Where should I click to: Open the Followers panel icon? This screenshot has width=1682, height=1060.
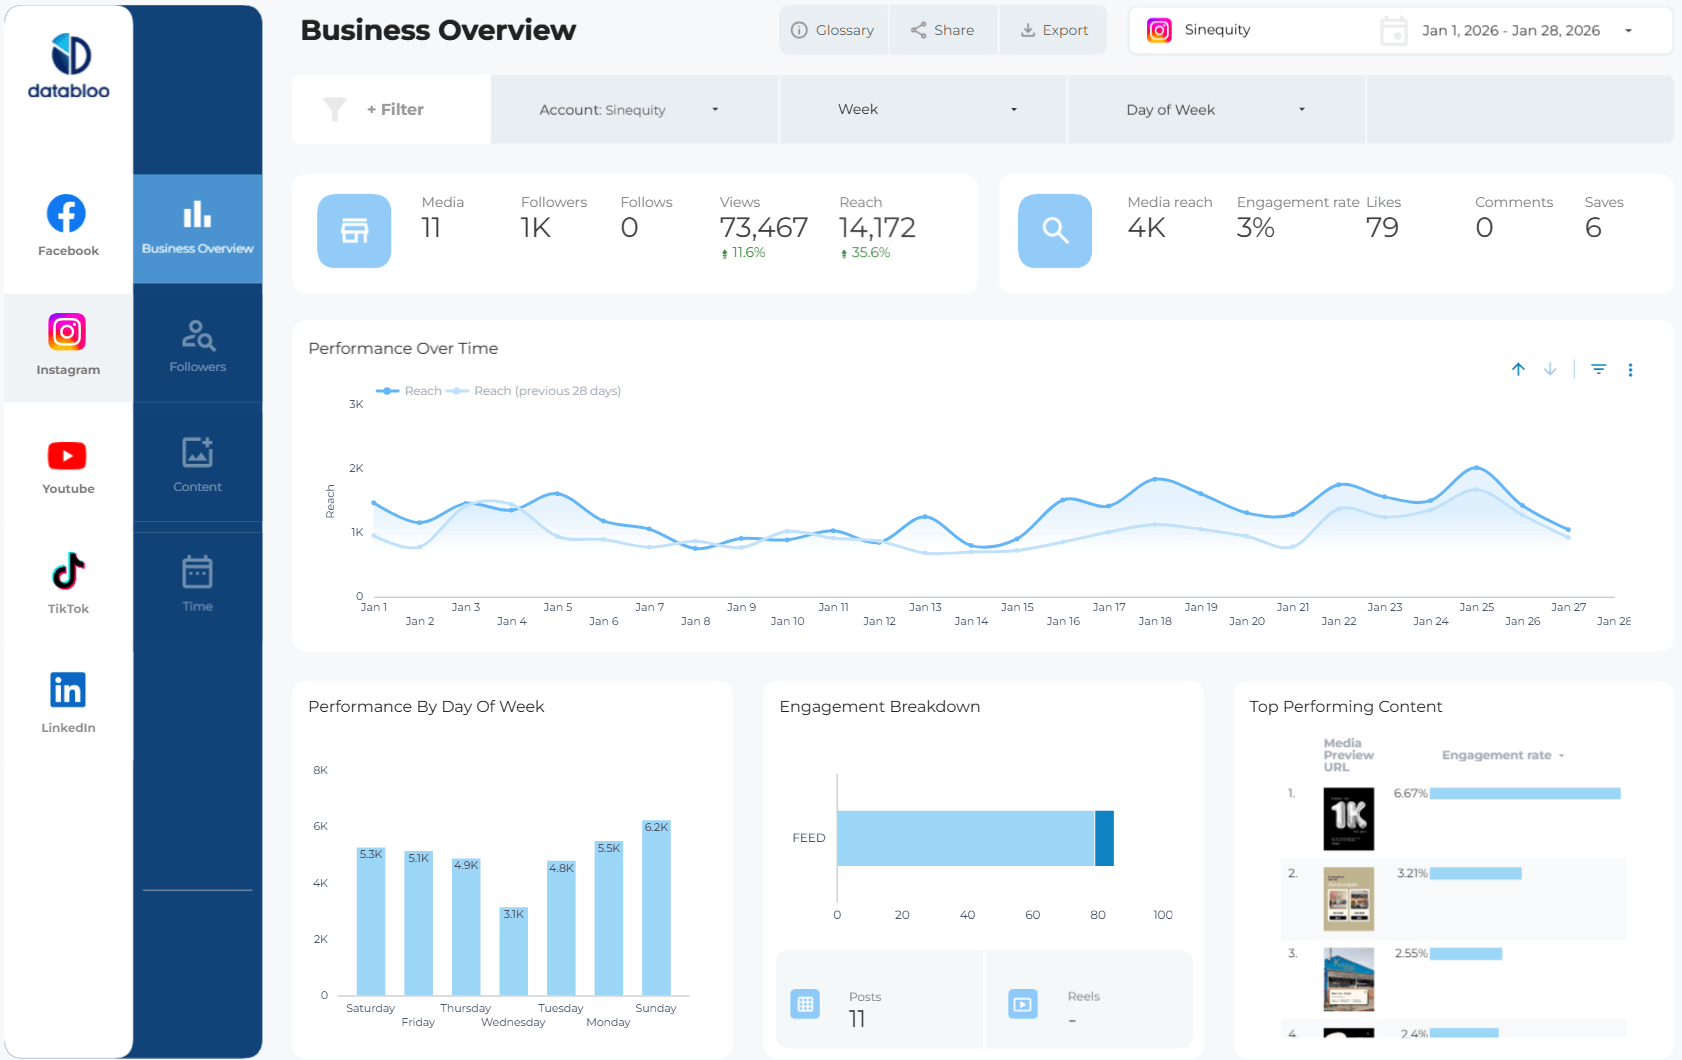197,345
